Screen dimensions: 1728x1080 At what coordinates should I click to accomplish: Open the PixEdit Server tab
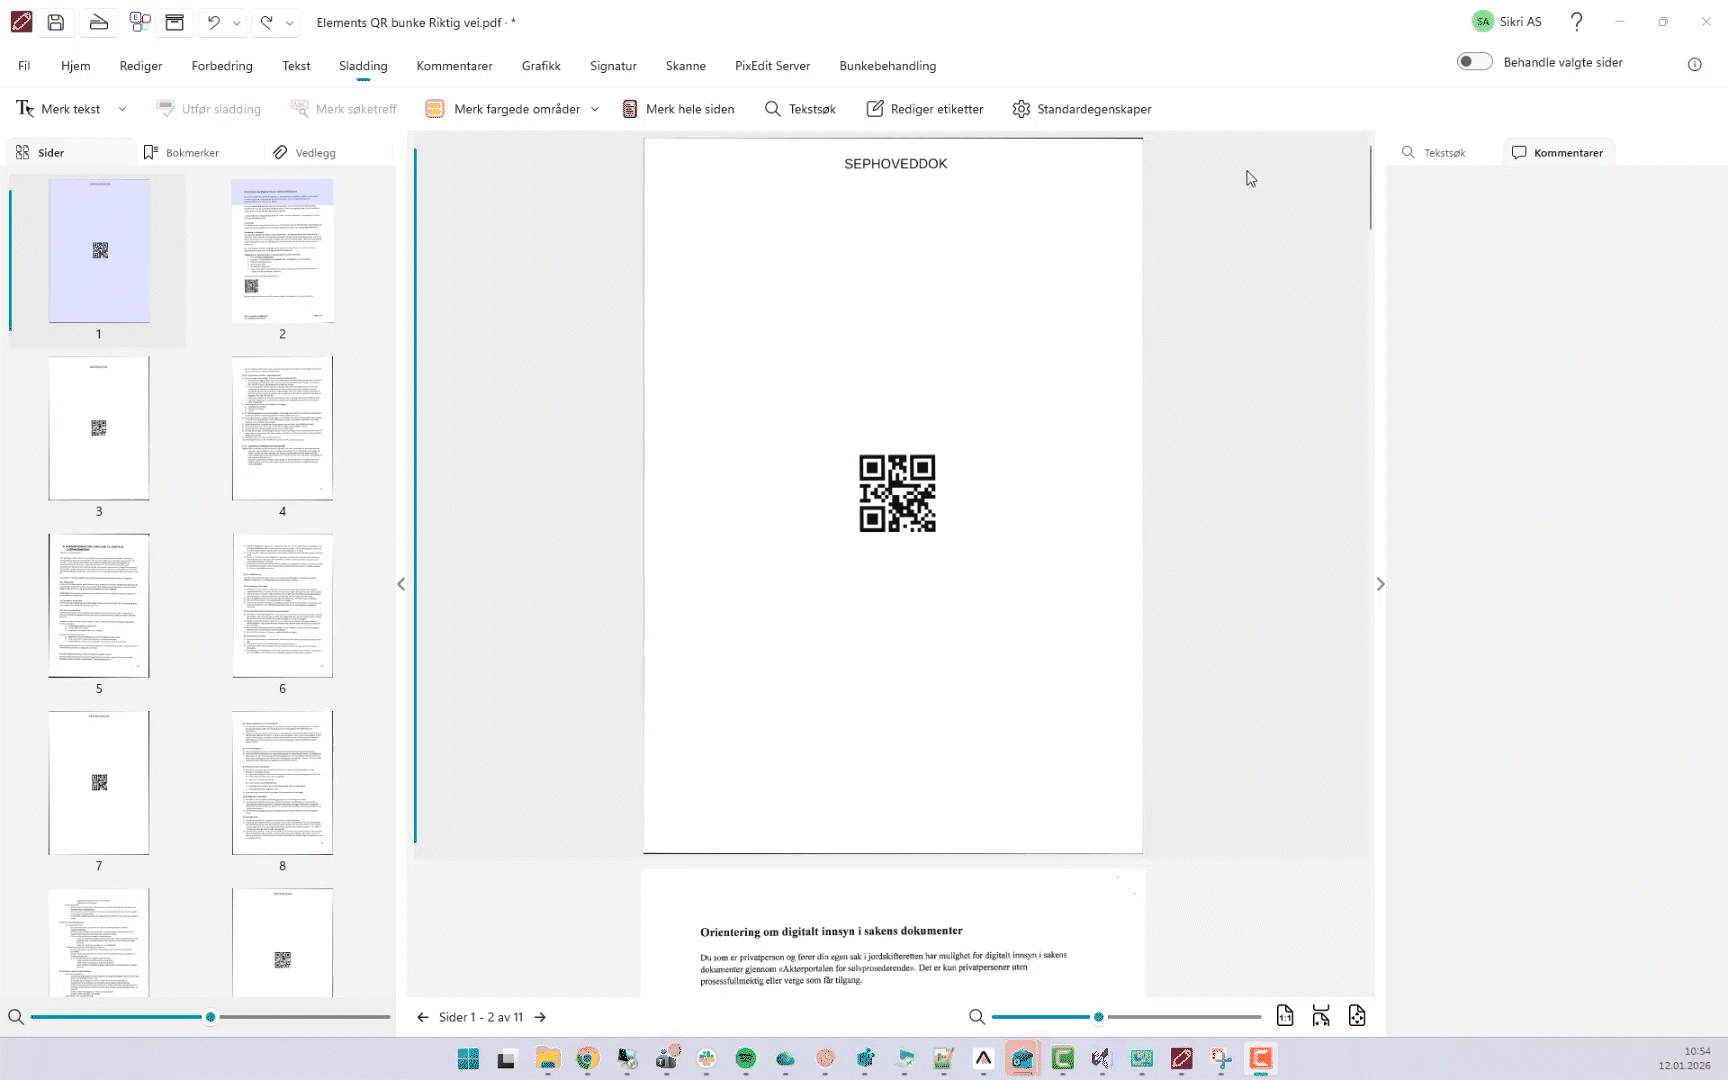[772, 66]
